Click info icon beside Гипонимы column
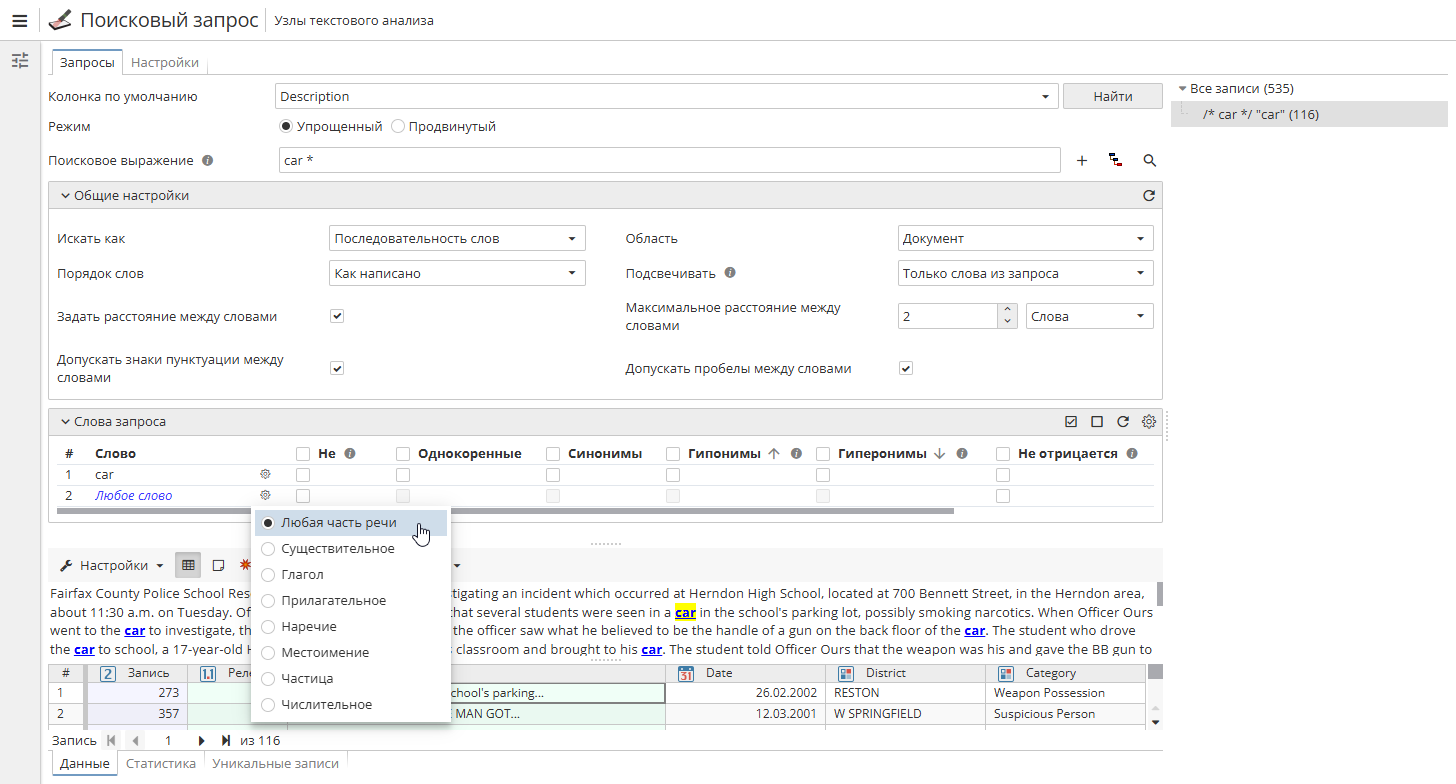This screenshot has height=784, width=1456. tap(796, 453)
